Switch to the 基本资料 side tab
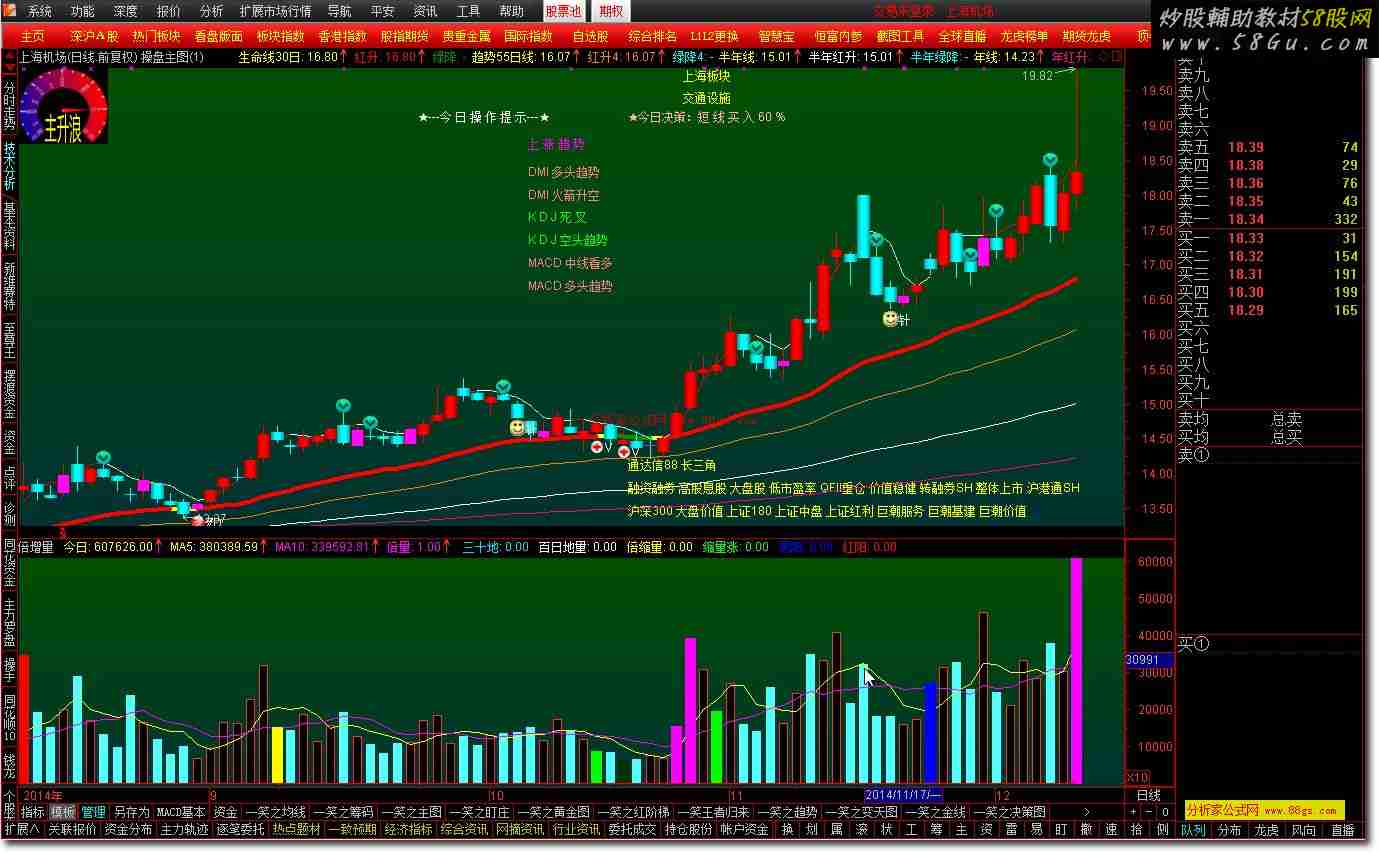Viewport: 1379px width, 853px height. (9, 226)
